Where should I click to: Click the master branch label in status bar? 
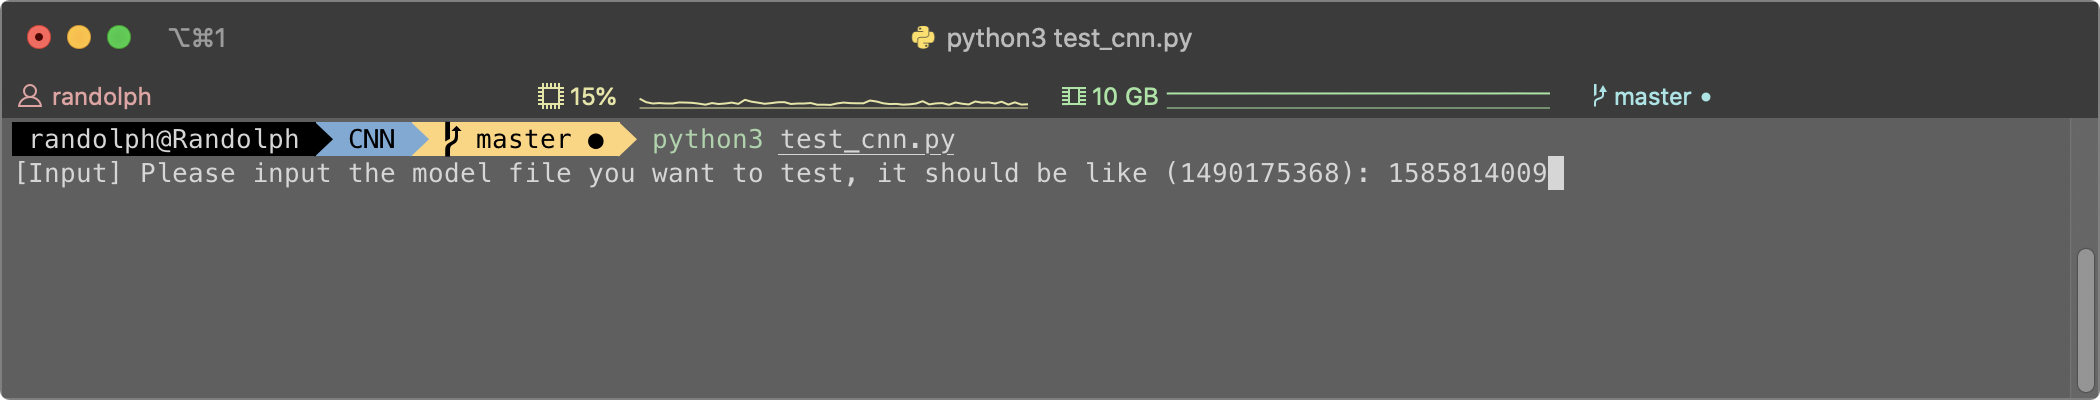point(1652,97)
